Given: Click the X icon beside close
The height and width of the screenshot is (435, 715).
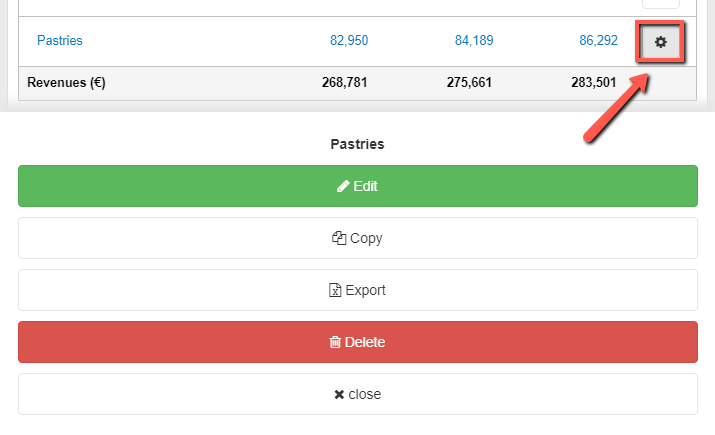Looking at the screenshot, I should (339, 394).
